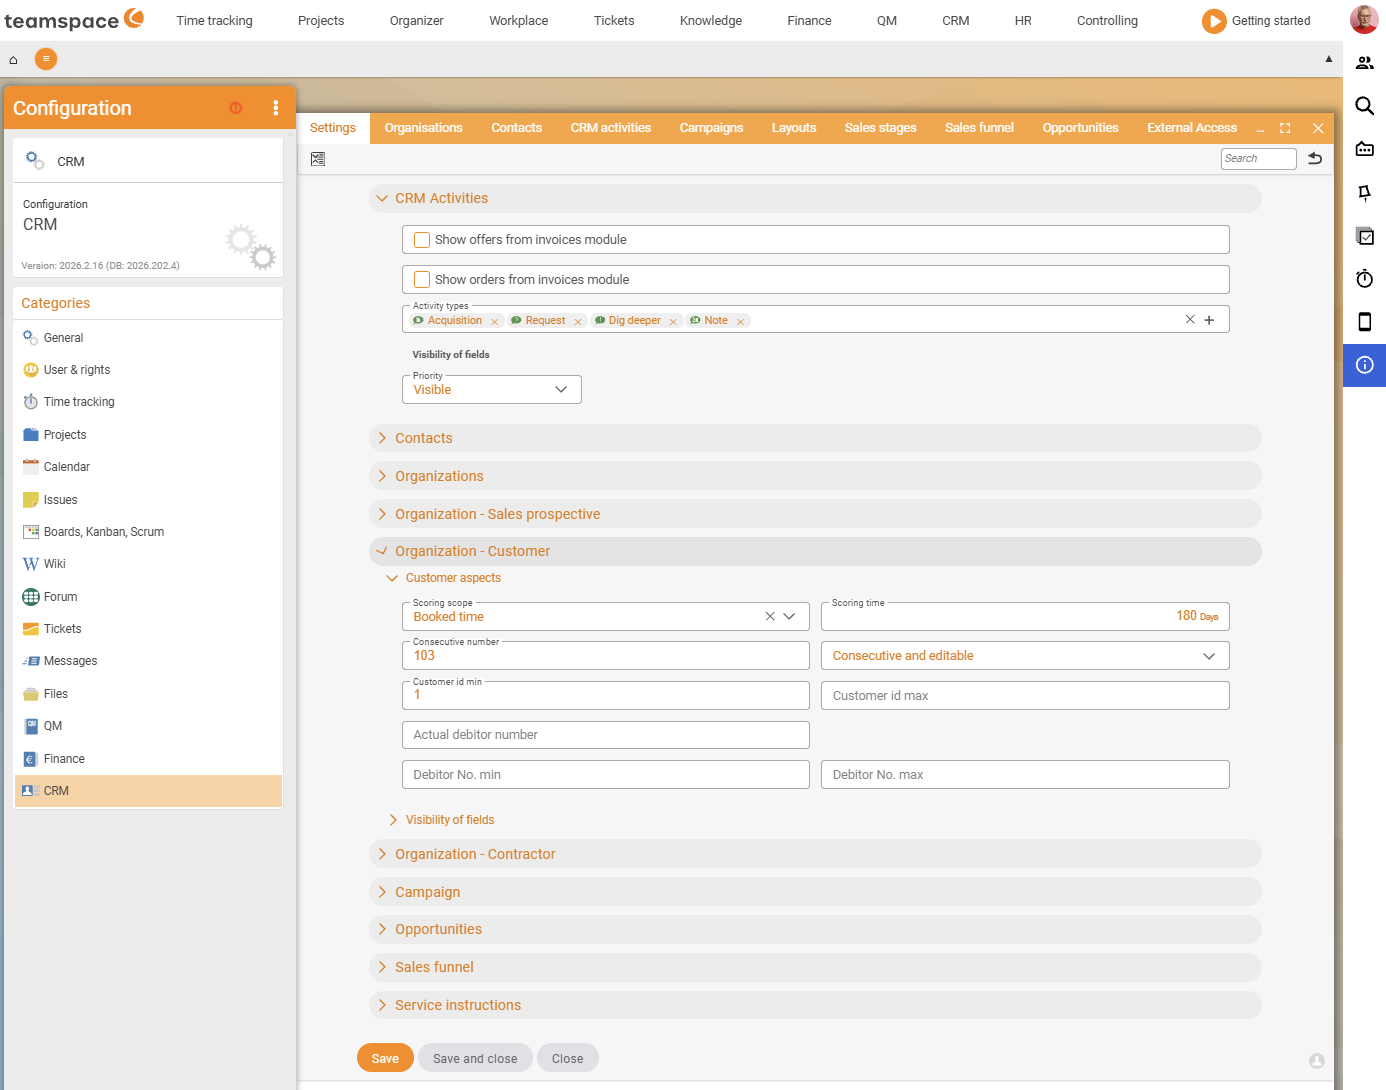1386x1090 pixels.
Task: Click the collapse-all icon below Settings tab
Action: (x=318, y=159)
